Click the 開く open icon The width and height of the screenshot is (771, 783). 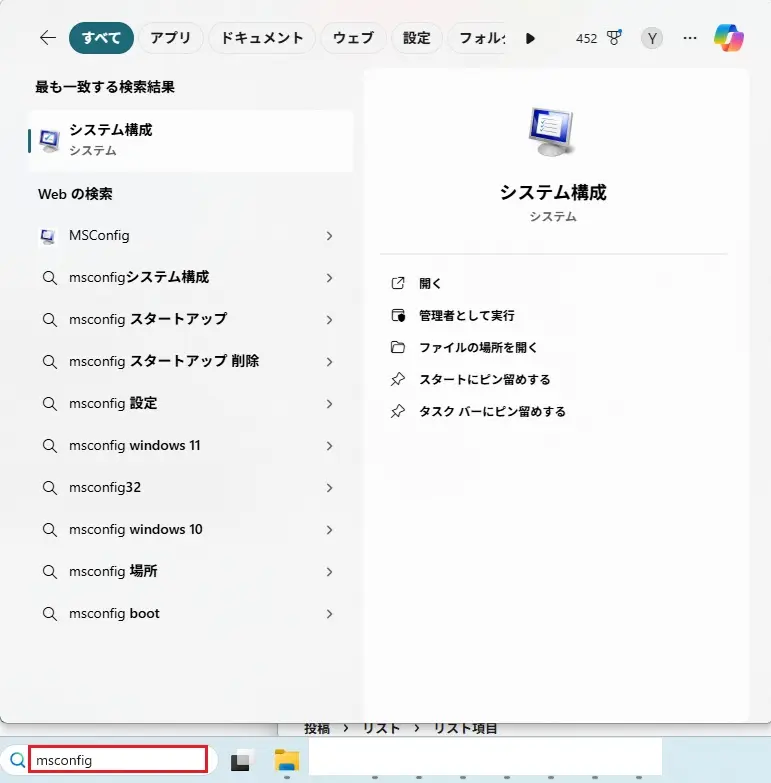pos(397,283)
